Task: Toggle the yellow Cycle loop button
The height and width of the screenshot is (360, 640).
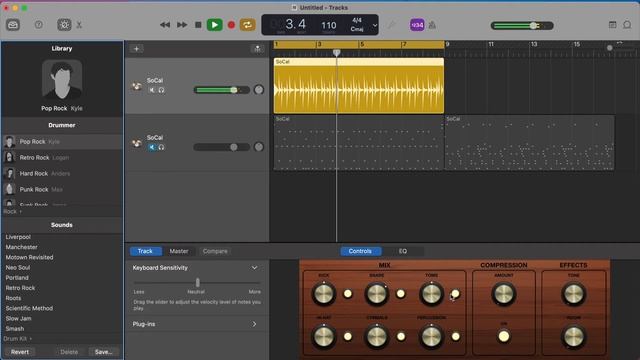Action: click(247, 25)
